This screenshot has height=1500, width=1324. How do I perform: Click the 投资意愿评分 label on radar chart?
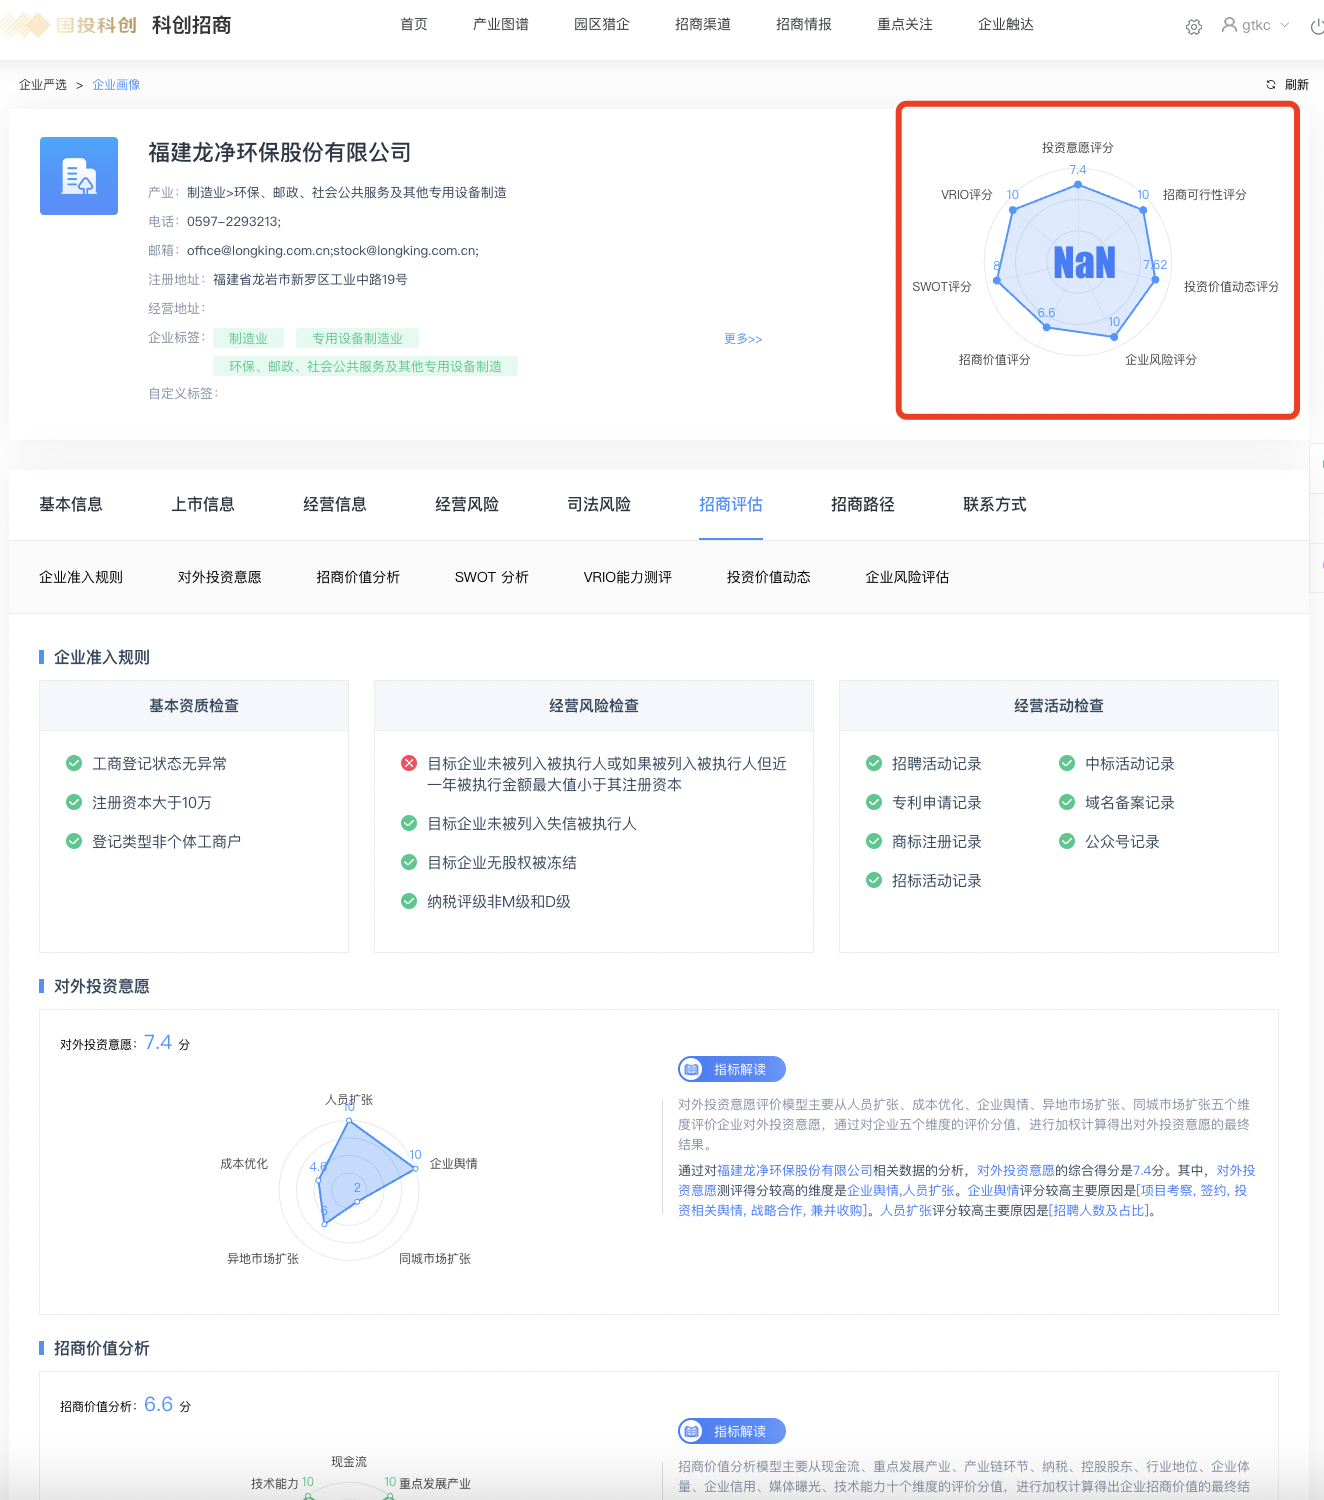pyautogui.click(x=1078, y=148)
